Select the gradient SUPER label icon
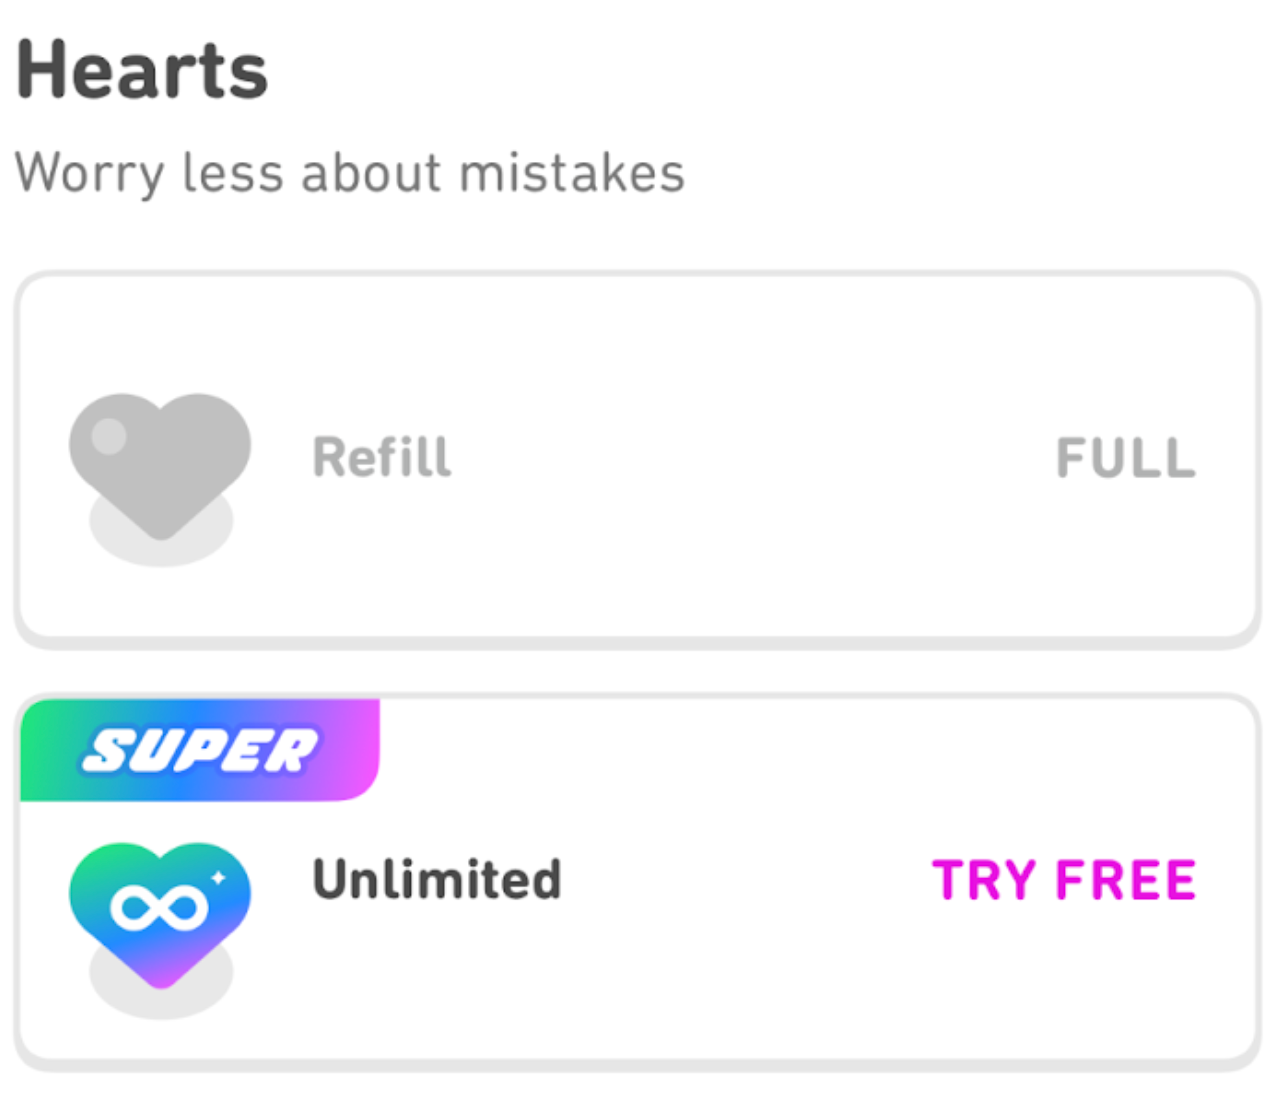 pos(200,750)
